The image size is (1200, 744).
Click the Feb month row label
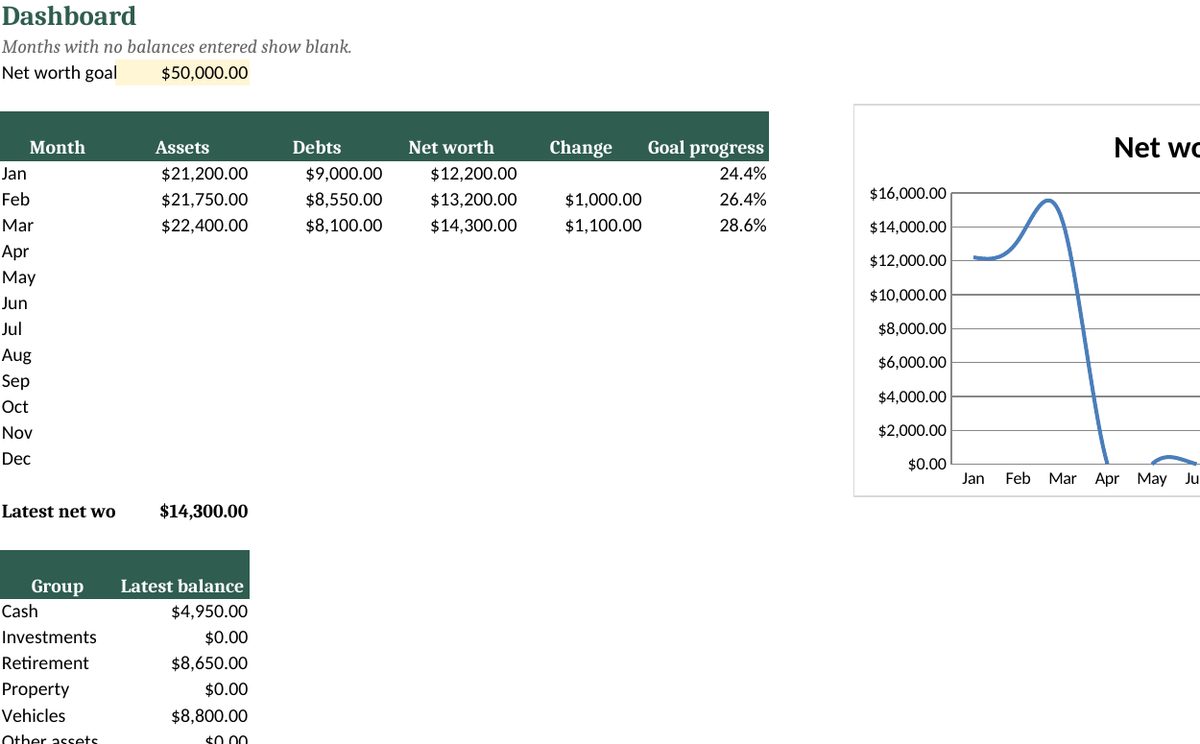click(16, 199)
